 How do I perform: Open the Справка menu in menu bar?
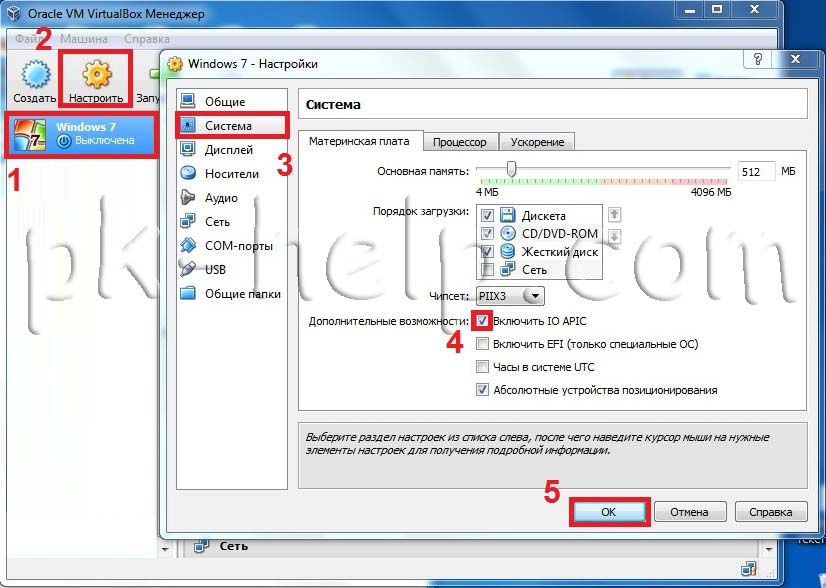pos(146,39)
